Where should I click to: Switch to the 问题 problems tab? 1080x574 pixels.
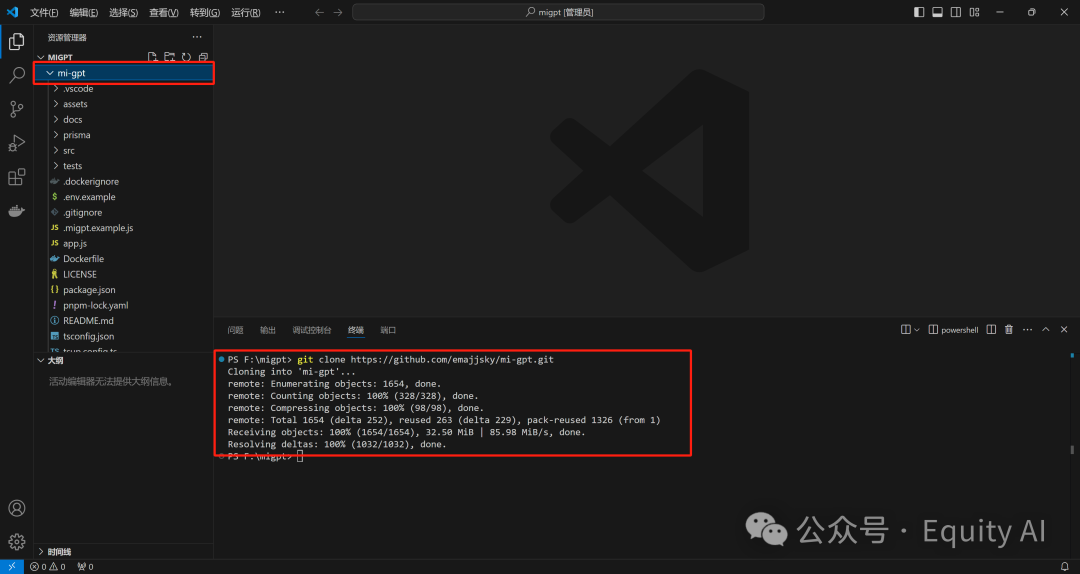236,330
